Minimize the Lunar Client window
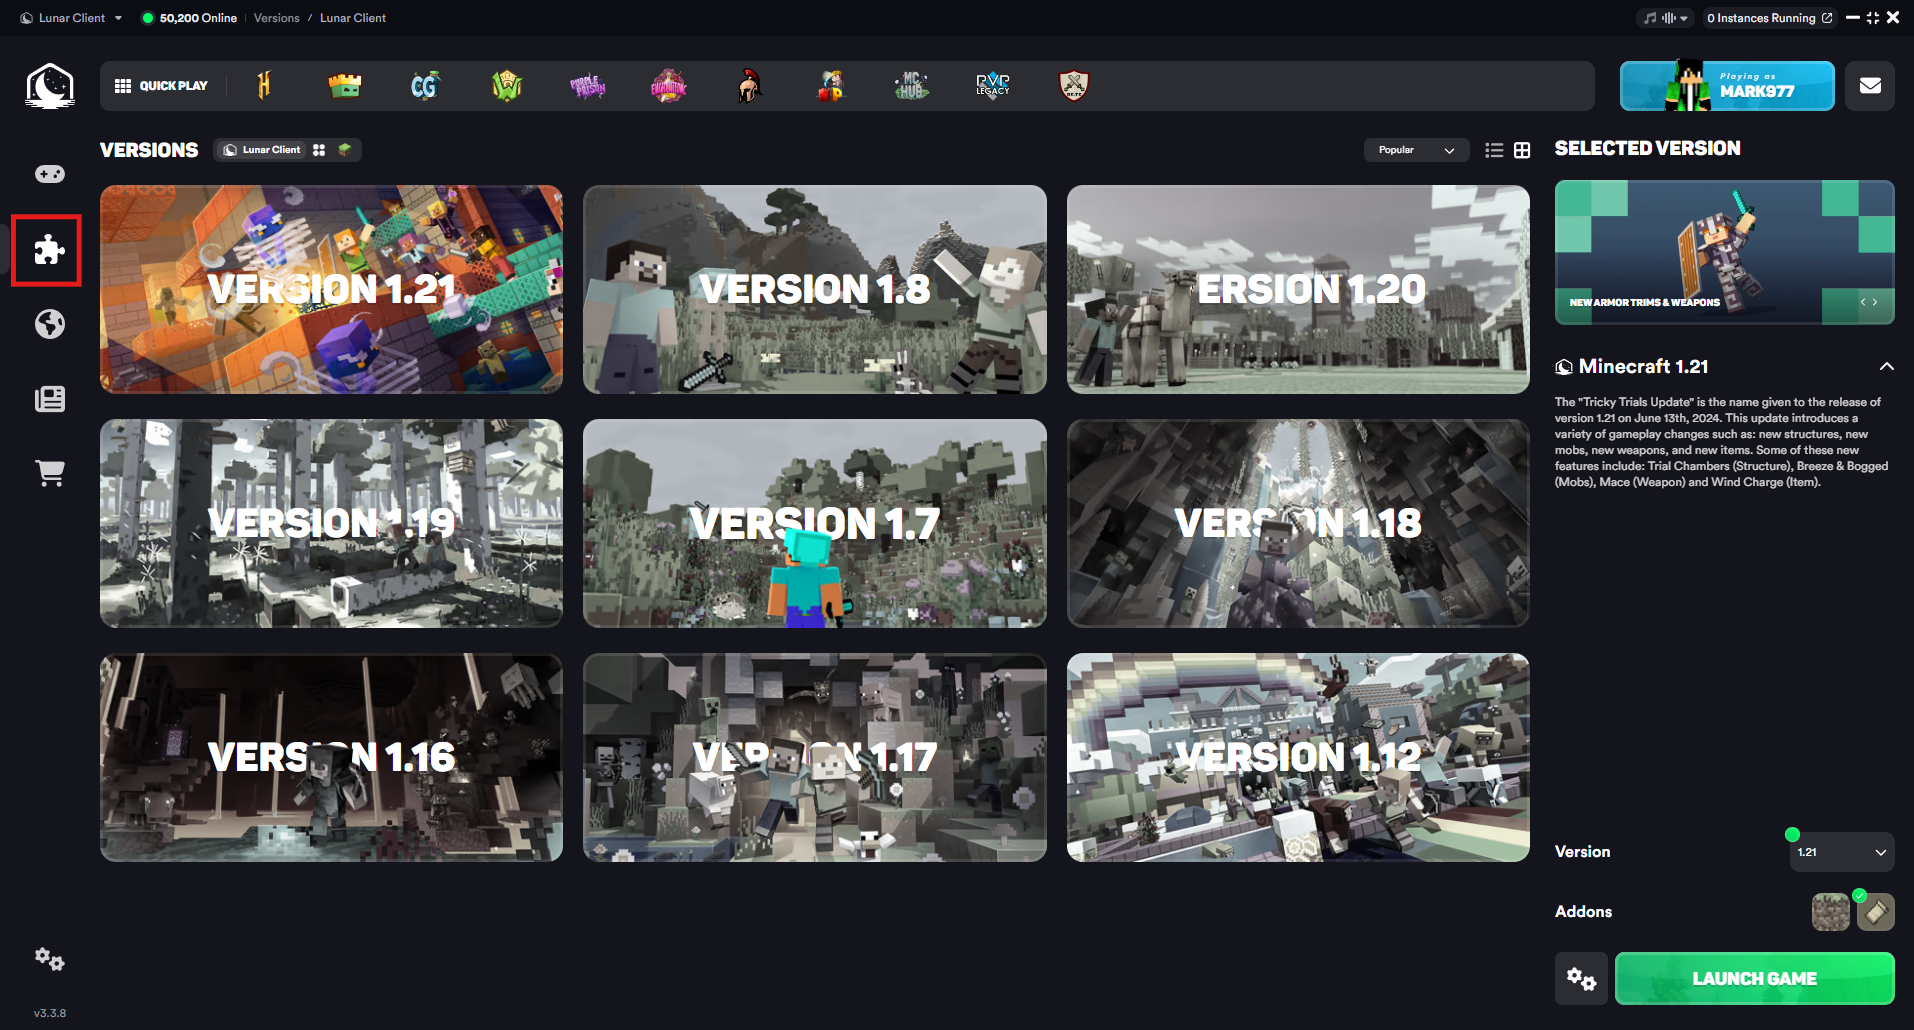The width and height of the screenshot is (1914, 1030). (x=1853, y=18)
